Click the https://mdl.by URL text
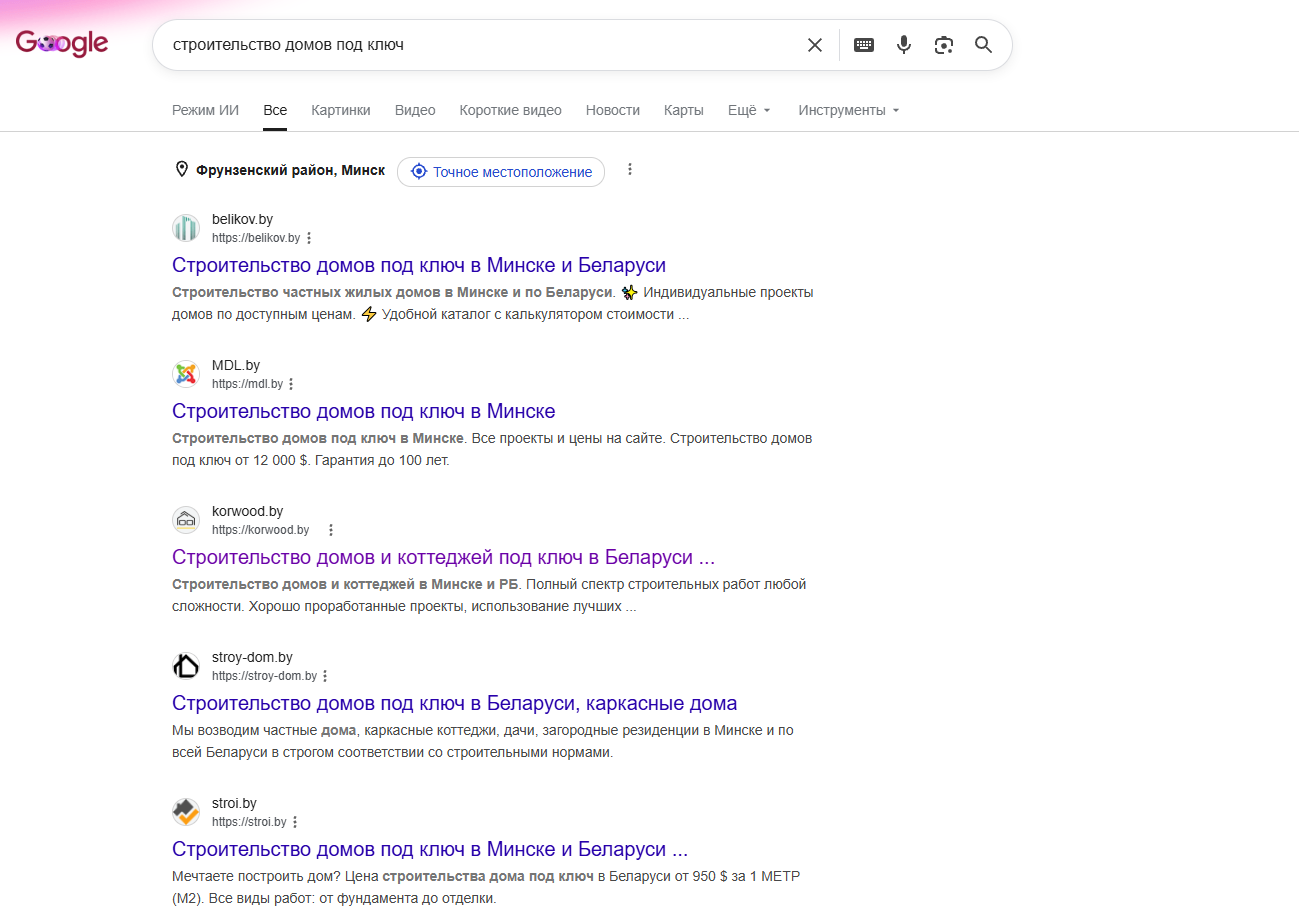The height and width of the screenshot is (912, 1299). pos(247,384)
